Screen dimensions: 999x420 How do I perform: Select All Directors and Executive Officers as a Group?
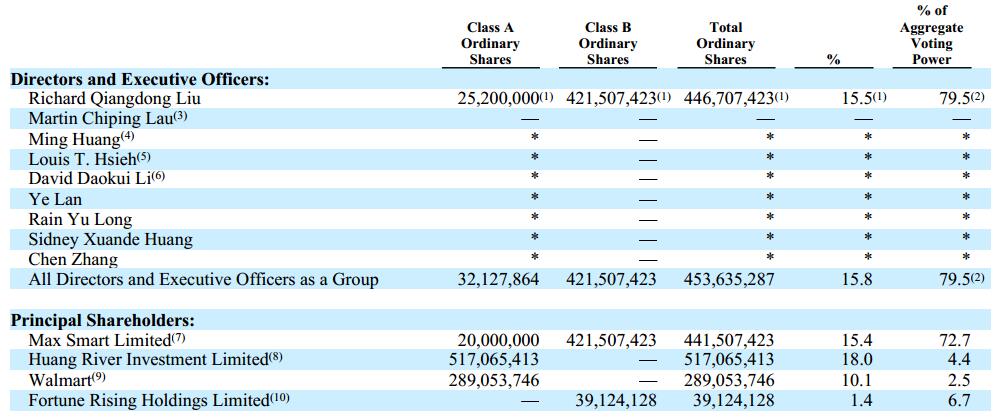pyautogui.click(x=204, y=280)
